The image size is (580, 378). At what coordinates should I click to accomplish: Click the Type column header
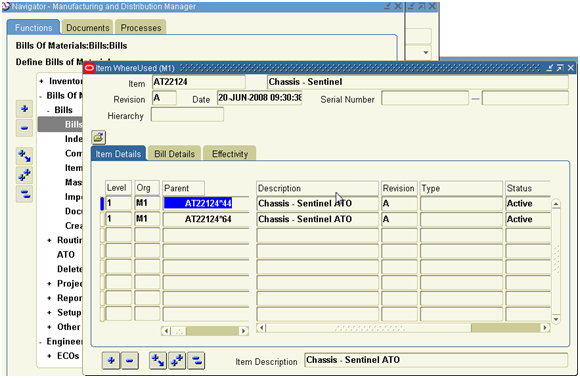pyautogui.click(x=462, y=188)
